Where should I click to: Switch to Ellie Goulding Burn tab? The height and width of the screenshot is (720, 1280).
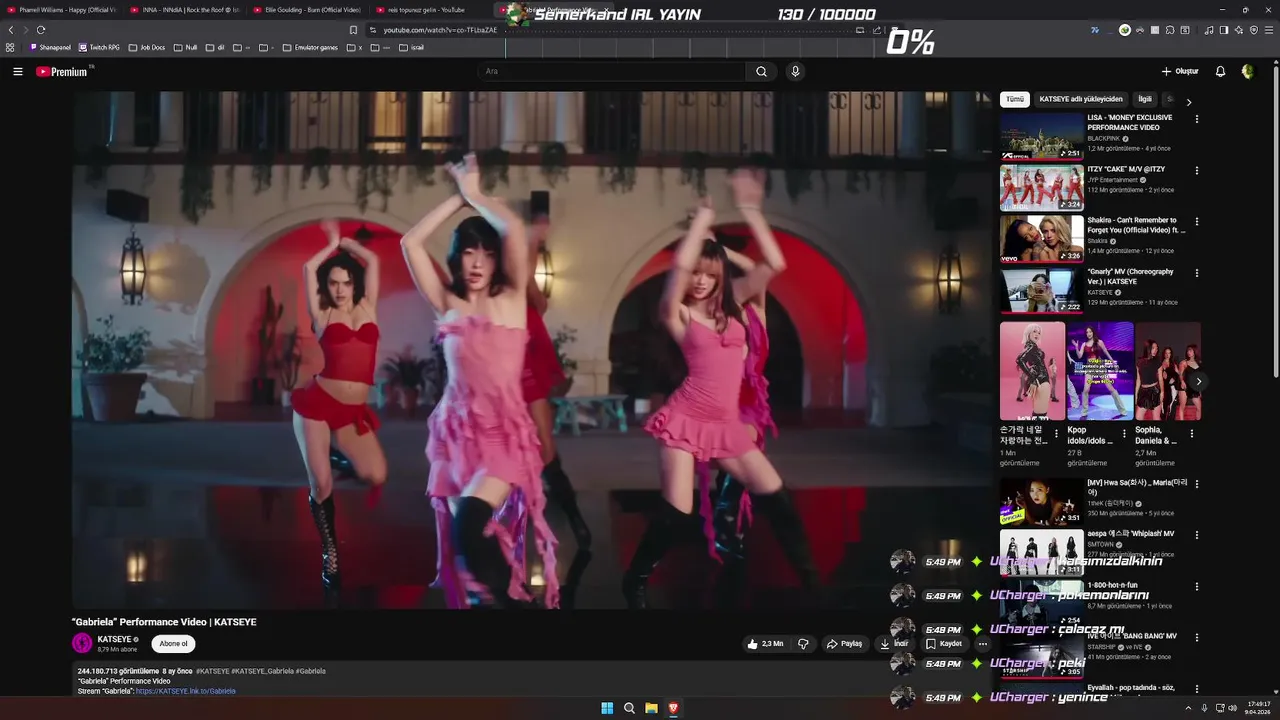pos(307,10)
